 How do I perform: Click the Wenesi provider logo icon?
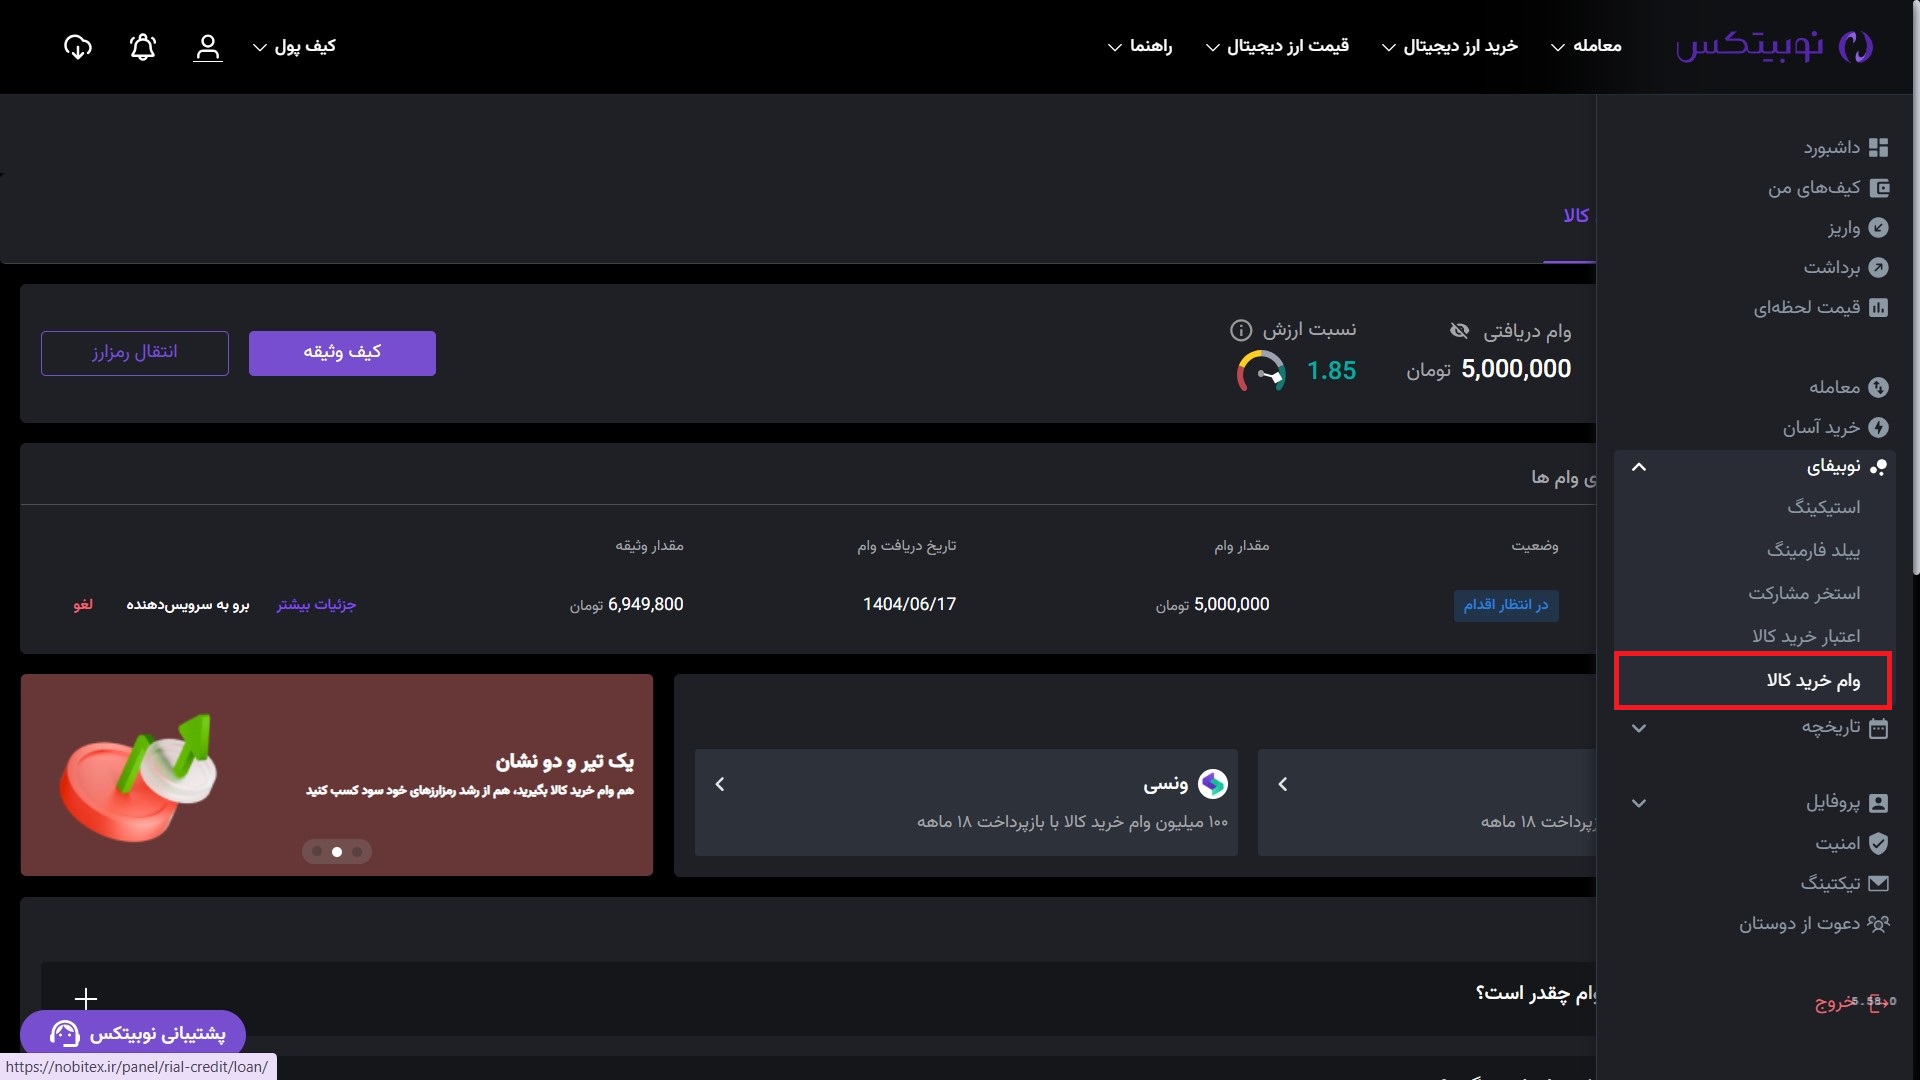point(1212,784)
